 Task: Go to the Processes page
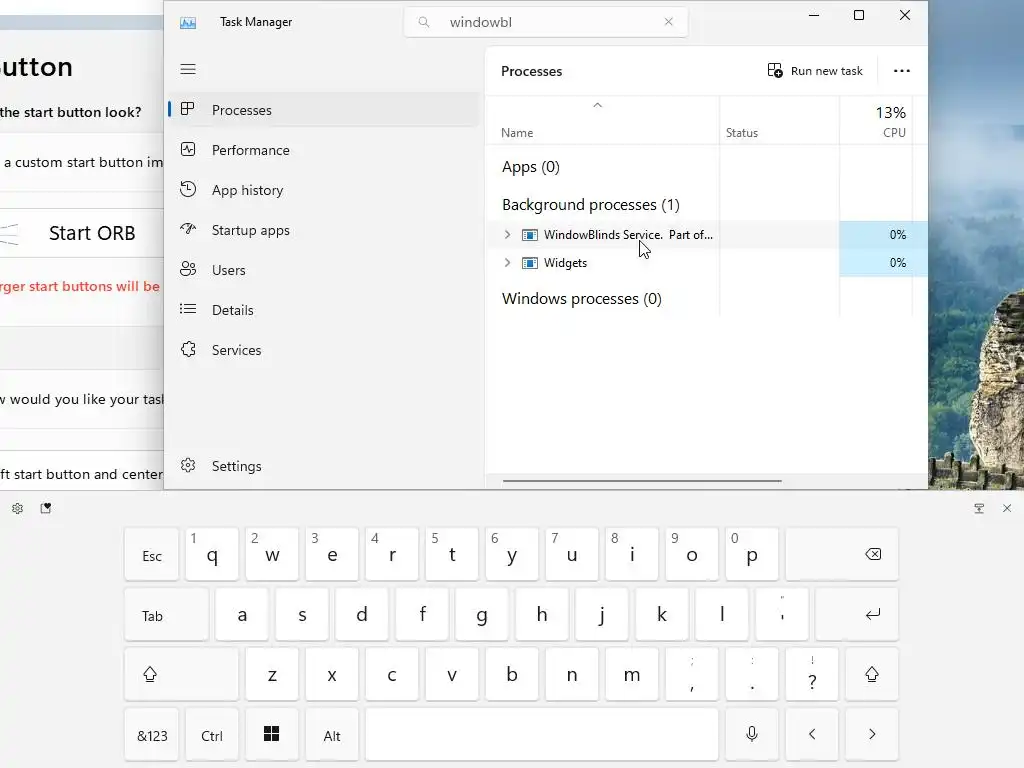[x=324, y=110]
